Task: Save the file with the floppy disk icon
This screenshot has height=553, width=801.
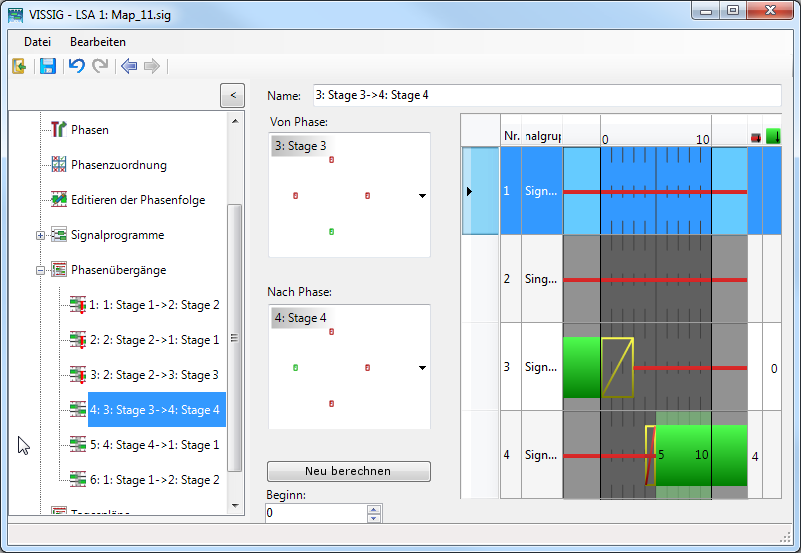Action: (47, 66)
